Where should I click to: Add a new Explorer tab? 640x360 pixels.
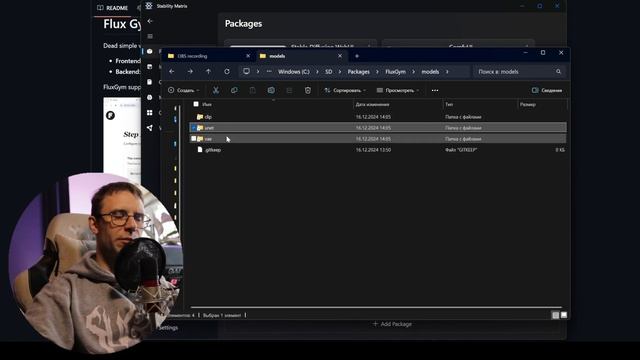coord(357,56)
